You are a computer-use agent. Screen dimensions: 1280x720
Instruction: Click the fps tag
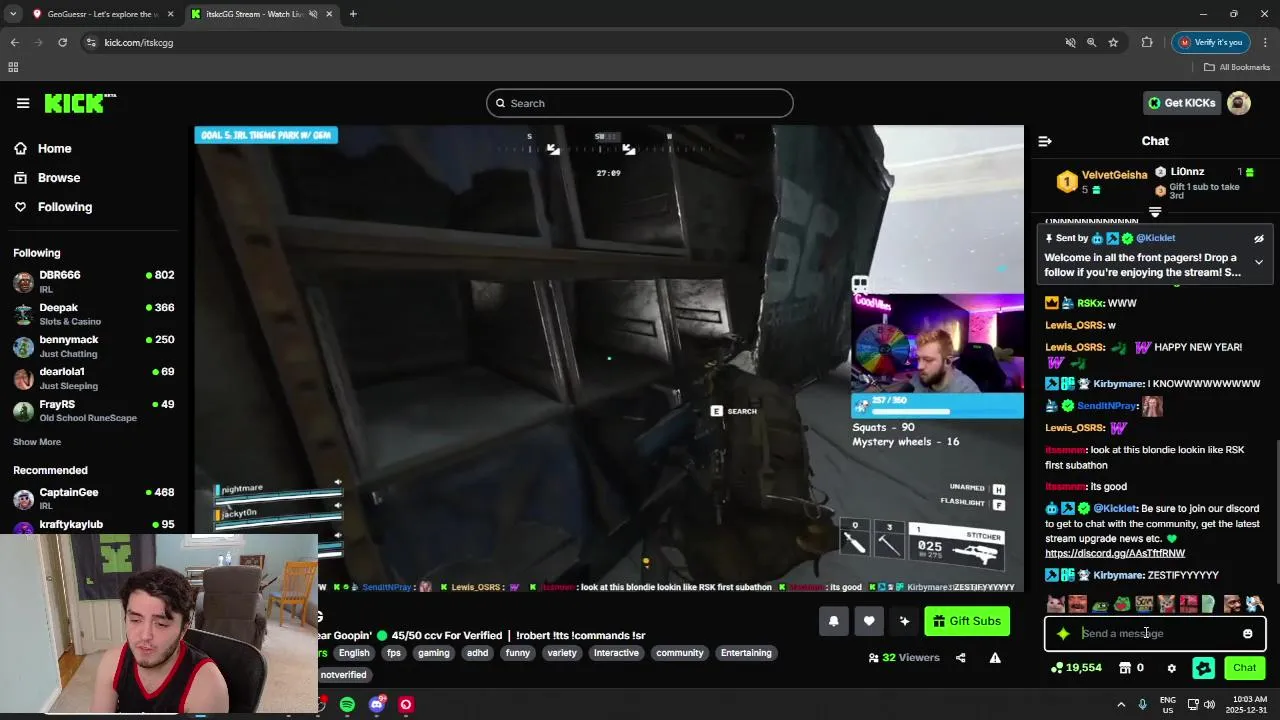[394, 653]
